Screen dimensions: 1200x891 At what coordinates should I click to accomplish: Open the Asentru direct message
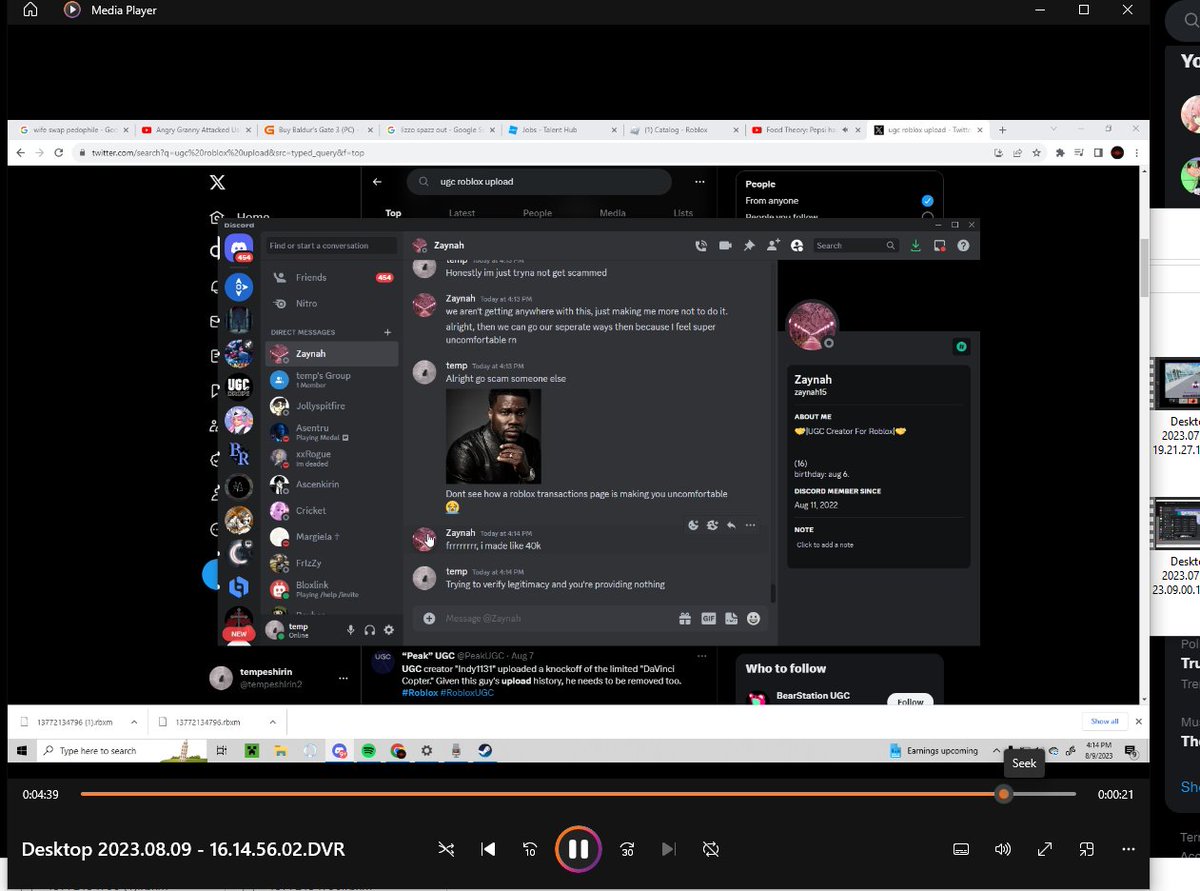tap(331, 432)
